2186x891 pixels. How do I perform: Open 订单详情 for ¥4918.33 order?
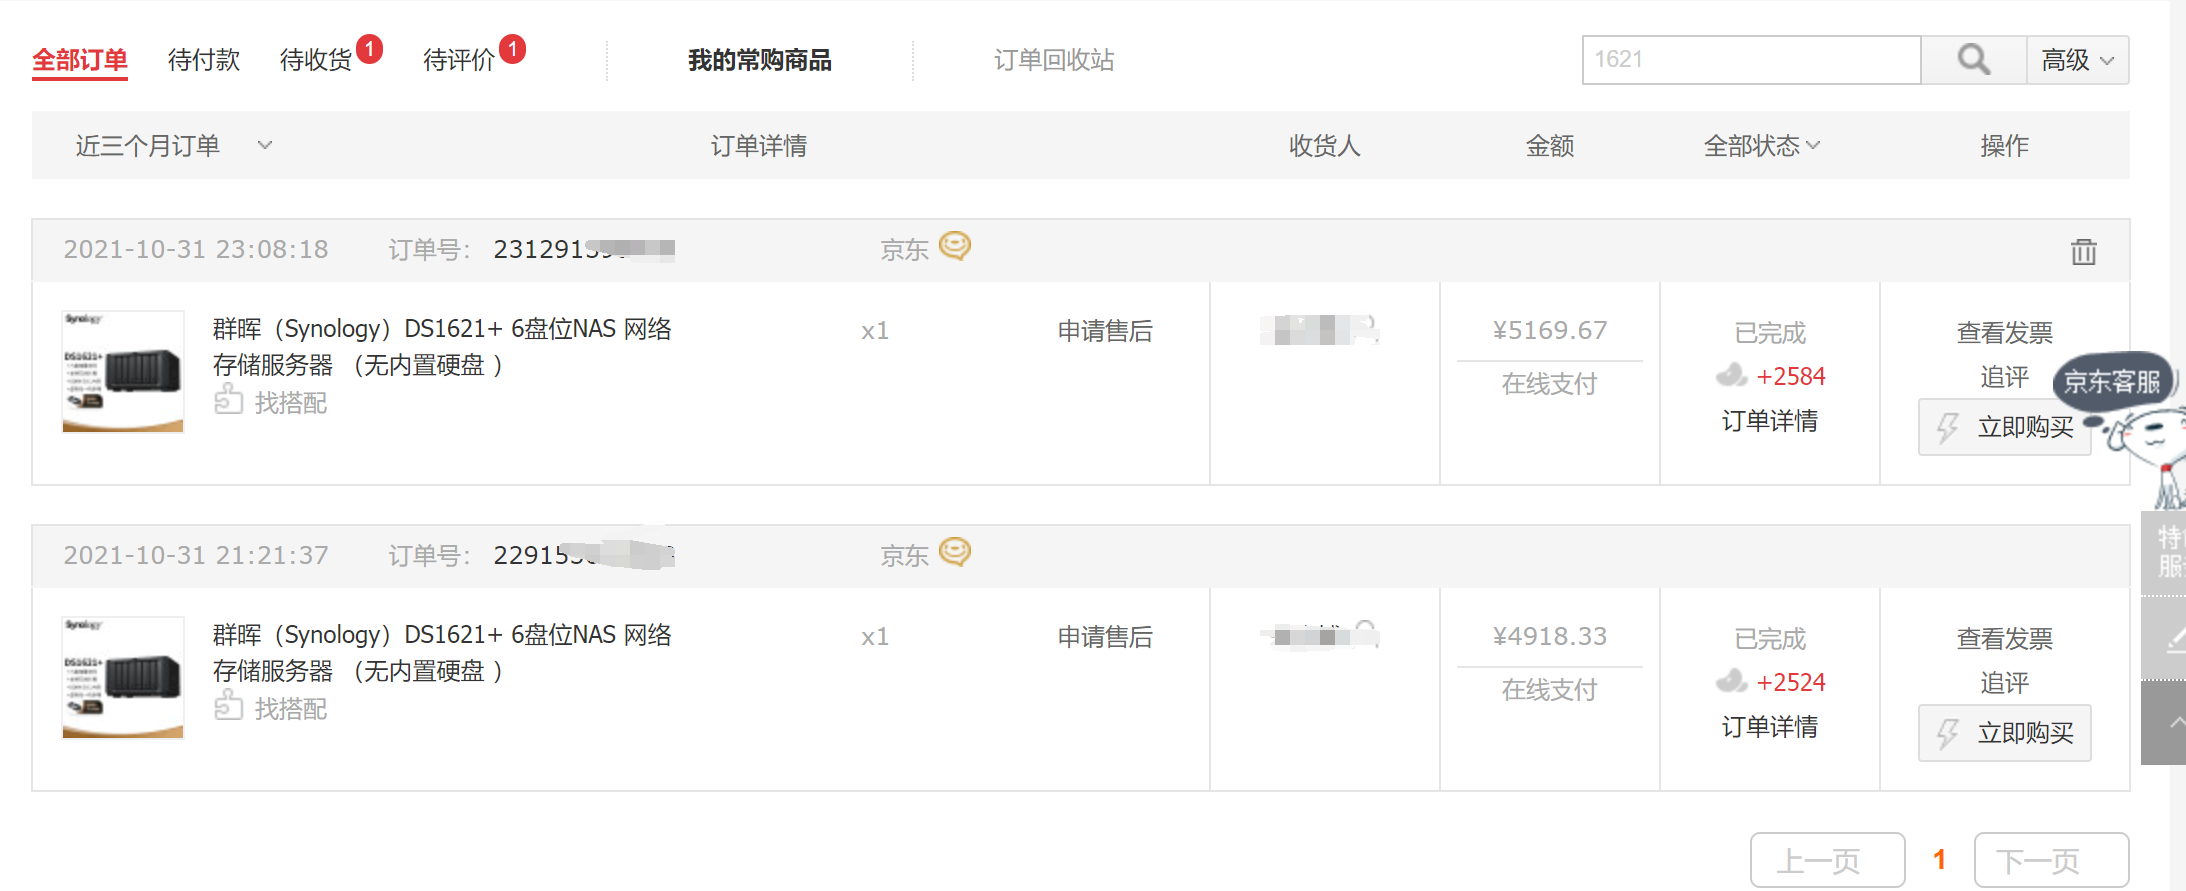click(1770, 727)
